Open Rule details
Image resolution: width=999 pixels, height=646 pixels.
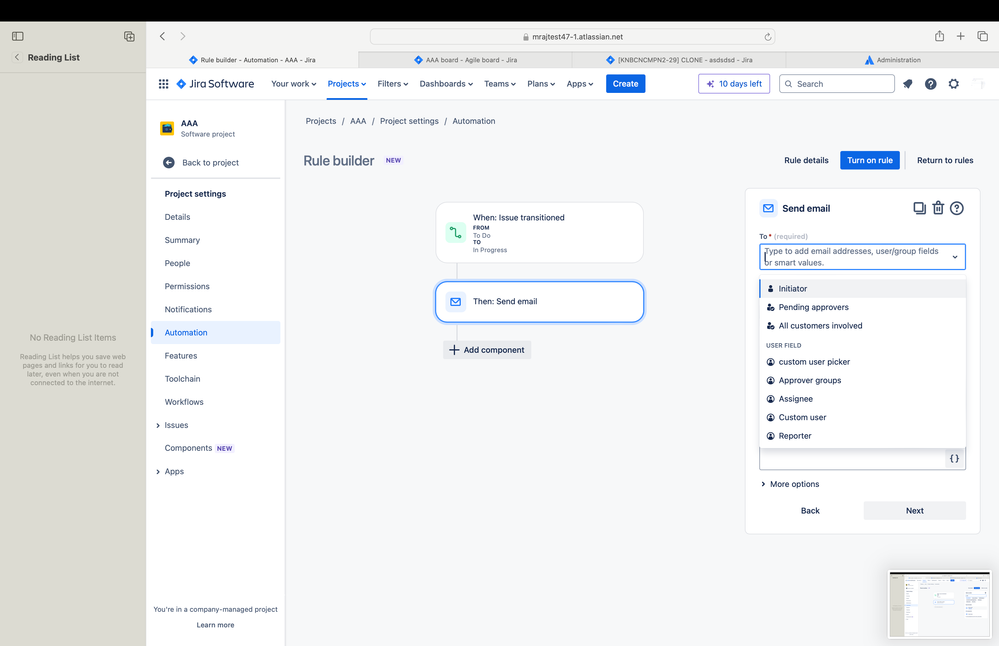click(806, 161)
